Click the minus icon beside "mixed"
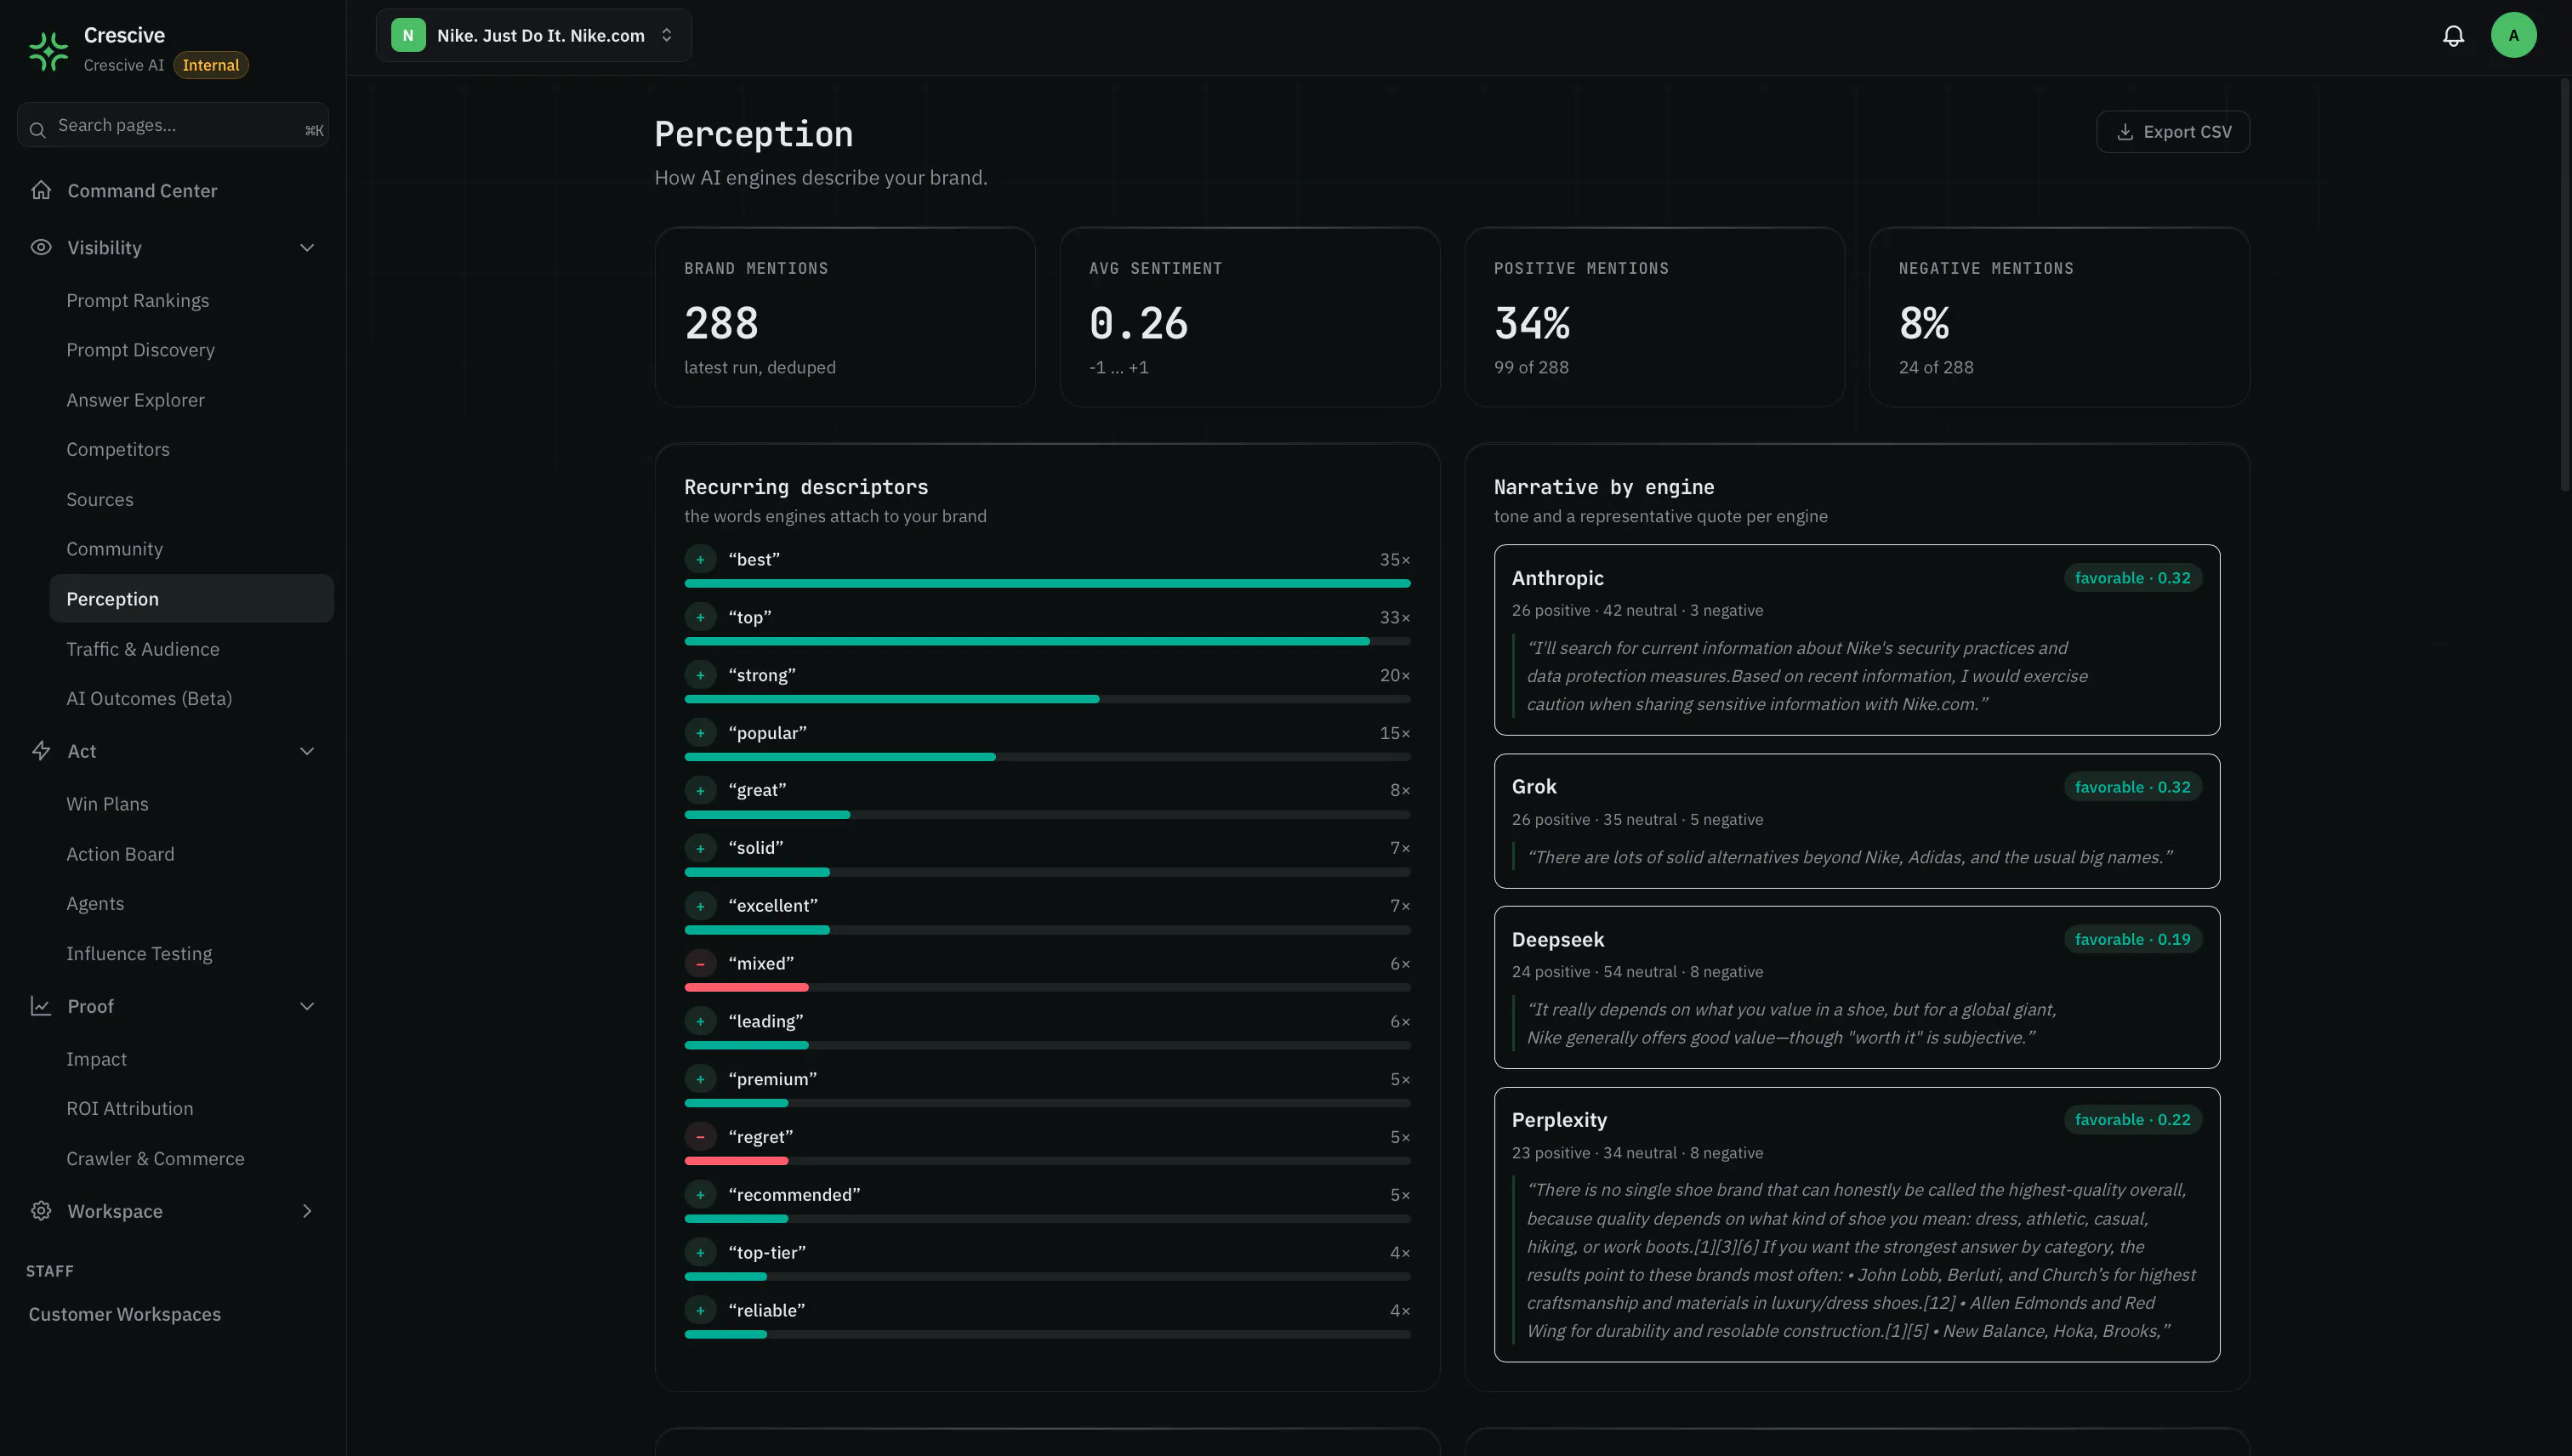Image resolution: width=2572 pixels, height=1456 pixels. [x=700, y=964]
